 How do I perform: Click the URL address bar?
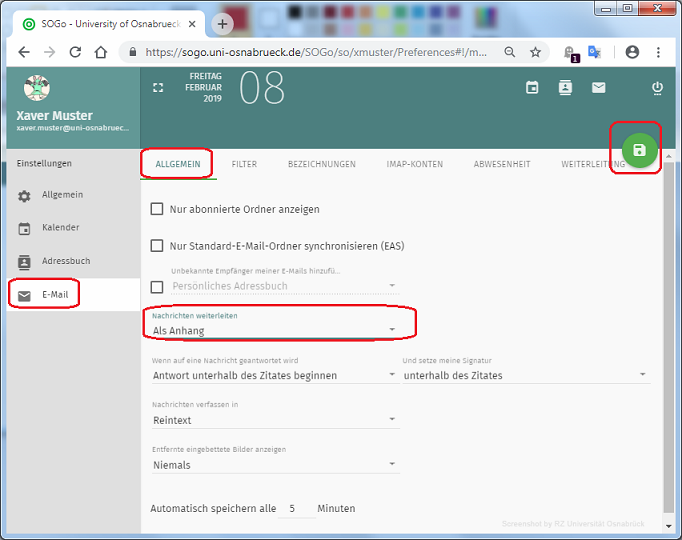click(x=316, y=52)
